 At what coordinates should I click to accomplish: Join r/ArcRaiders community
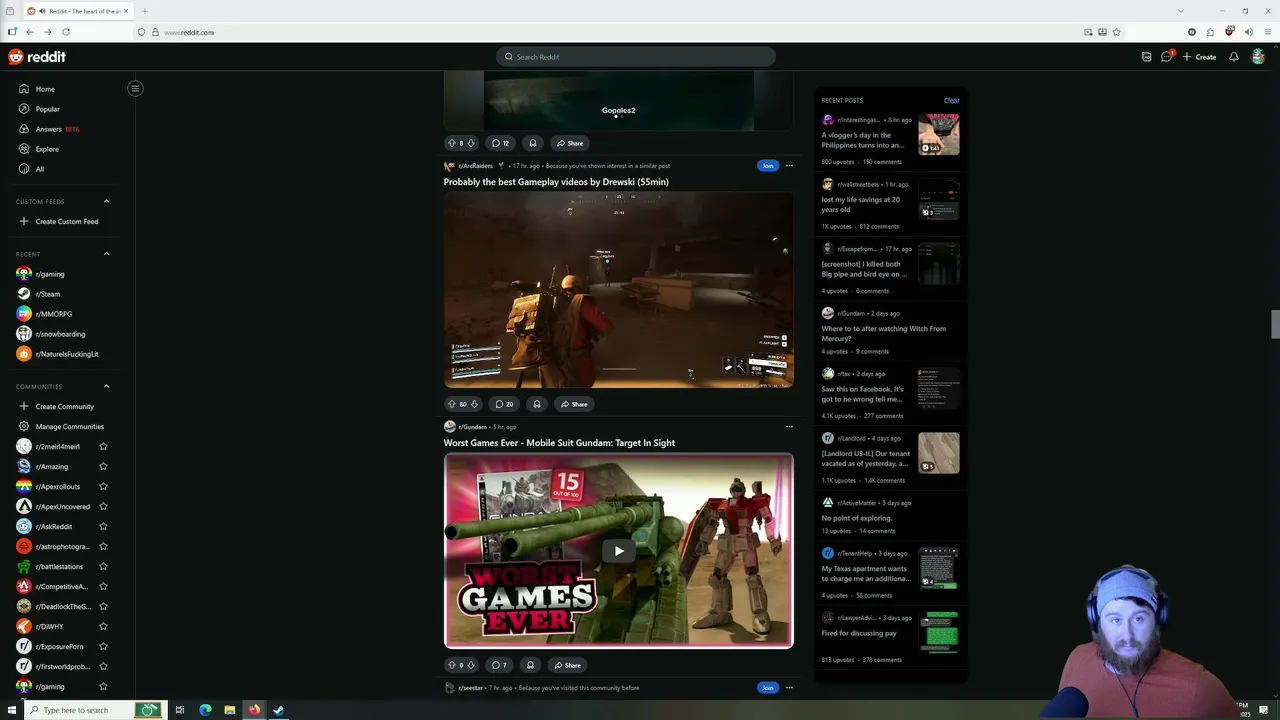767,166
